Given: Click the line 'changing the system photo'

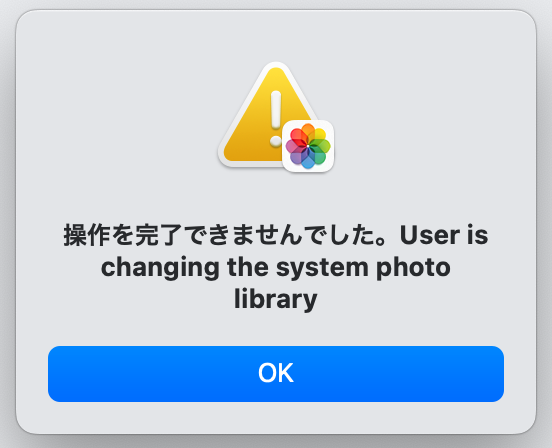Looking at the screenshot, I should pyautogui.click(x=276, y=268).
